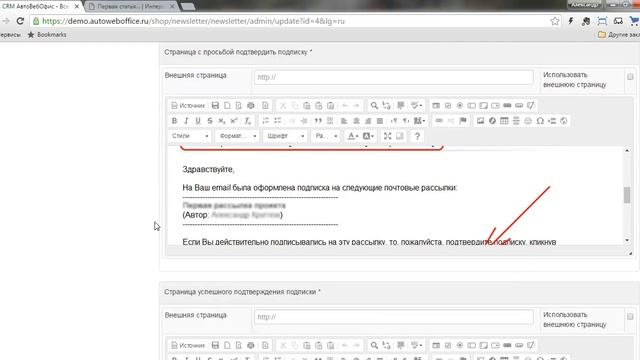
Task: Click editor content scrollbar thumb
Action: 627,195
